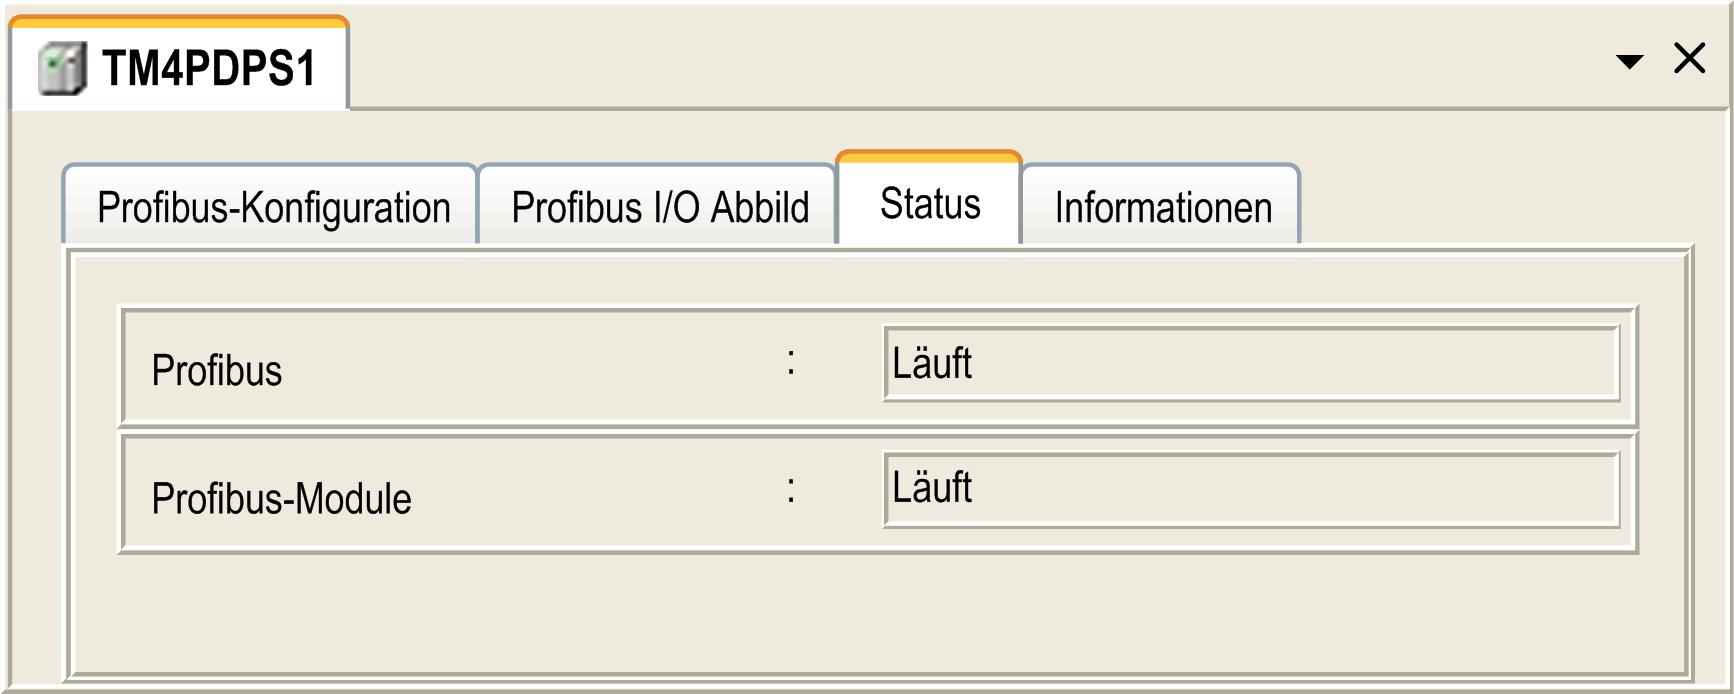Click the colon separator in the Profibus row
Viewport: 1734px width, 694px height.
click(x=791, y=362)
